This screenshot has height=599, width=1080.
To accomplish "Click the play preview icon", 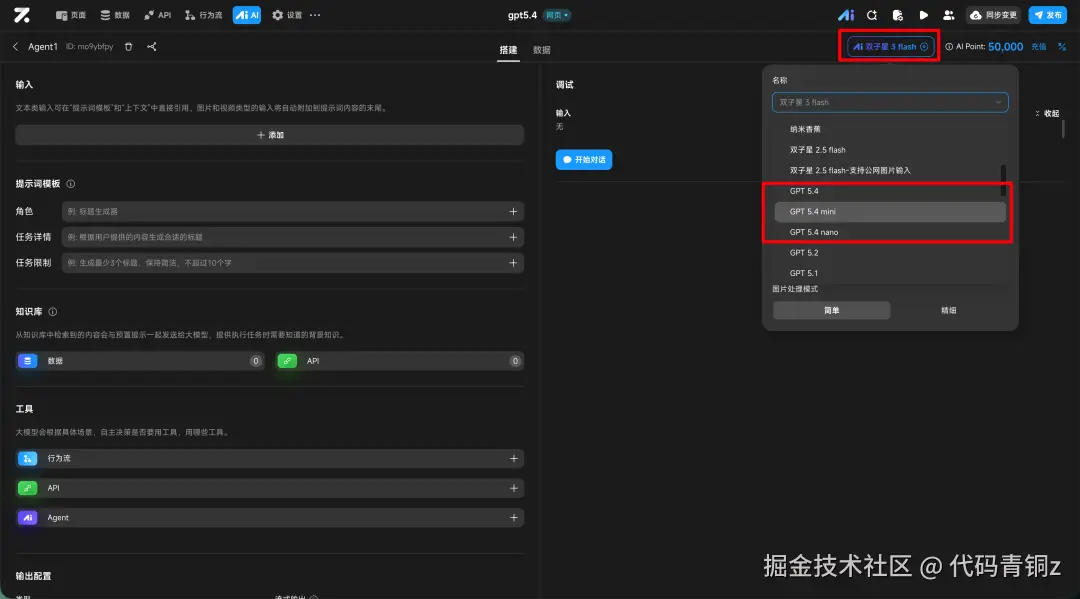I will 923,15.
